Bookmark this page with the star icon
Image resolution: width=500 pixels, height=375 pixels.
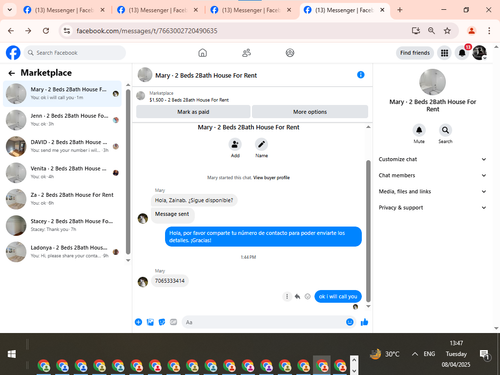pos(447,31)
